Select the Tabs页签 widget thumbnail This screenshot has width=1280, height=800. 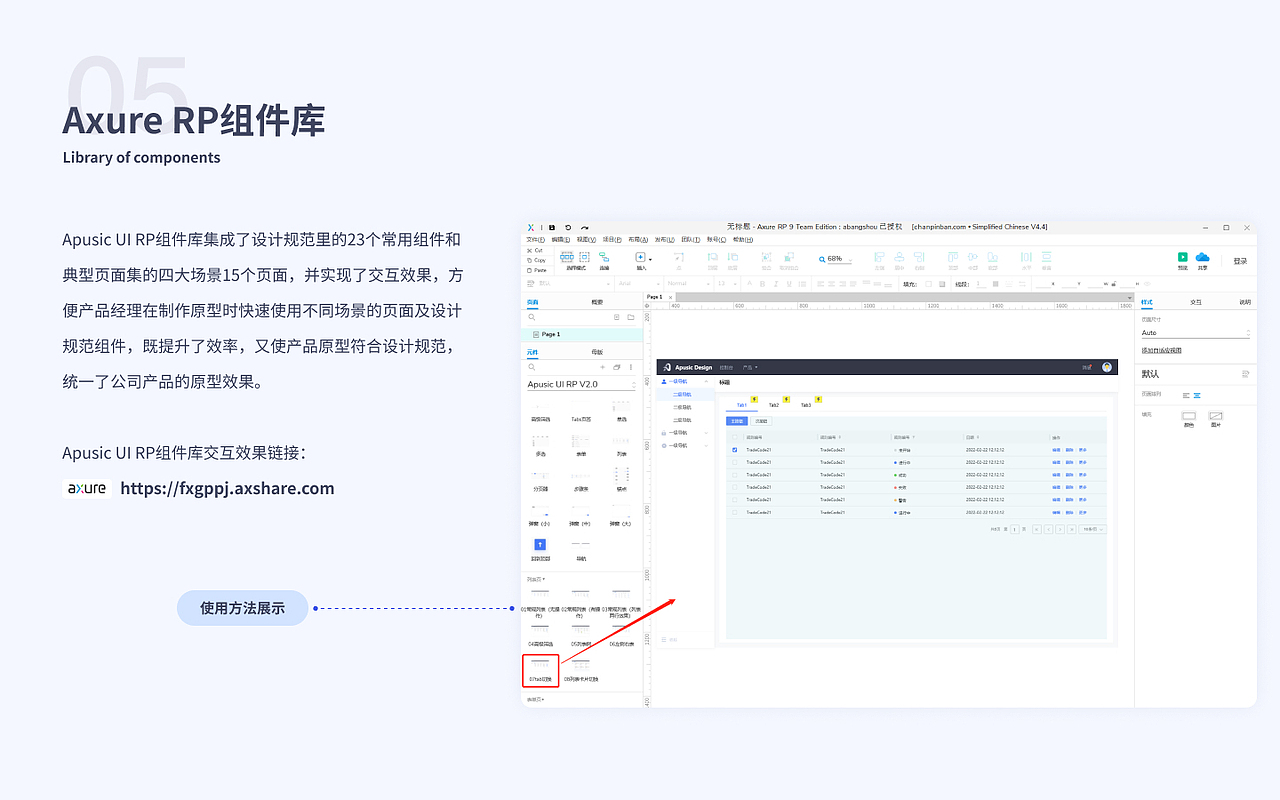[x=581, y=409]
